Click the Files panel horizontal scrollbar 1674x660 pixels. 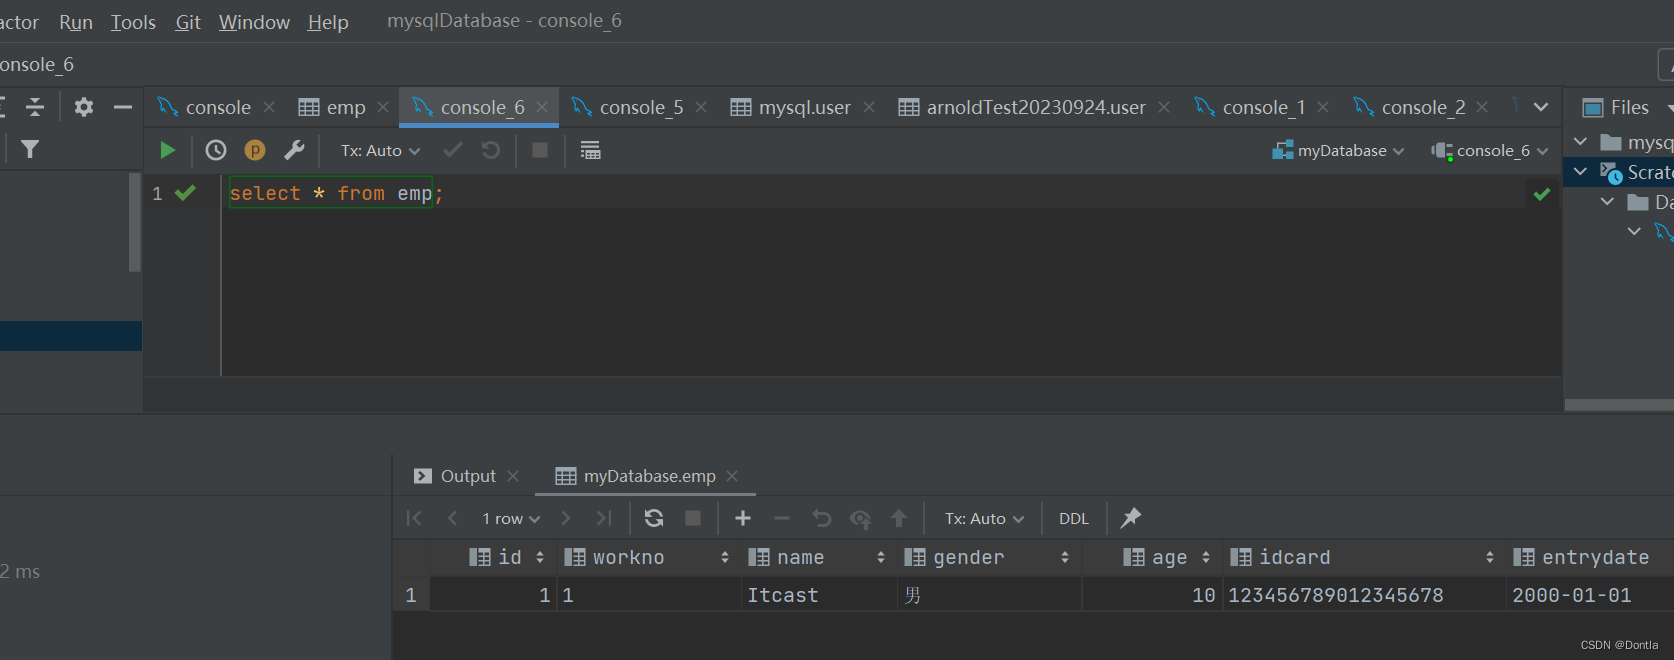click(x=1619, y=405)
